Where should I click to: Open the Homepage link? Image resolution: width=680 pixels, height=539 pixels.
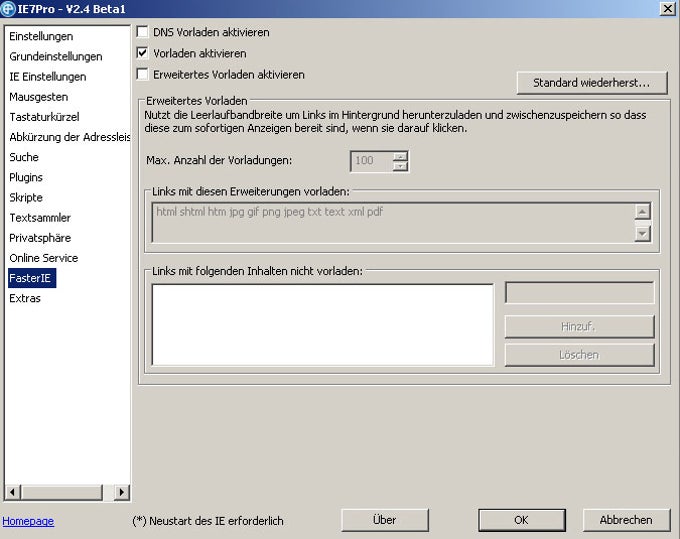tap(28, 521)
